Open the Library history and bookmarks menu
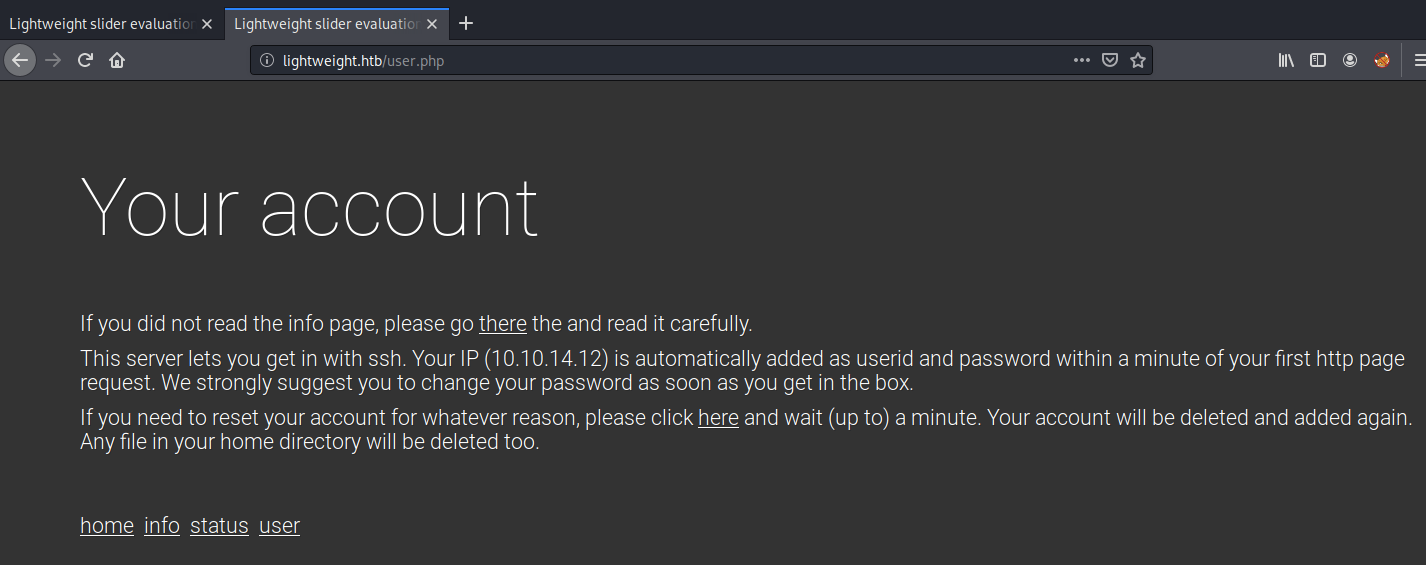This screenshot has width=1426, height=565. click(x=1286, y=60)
